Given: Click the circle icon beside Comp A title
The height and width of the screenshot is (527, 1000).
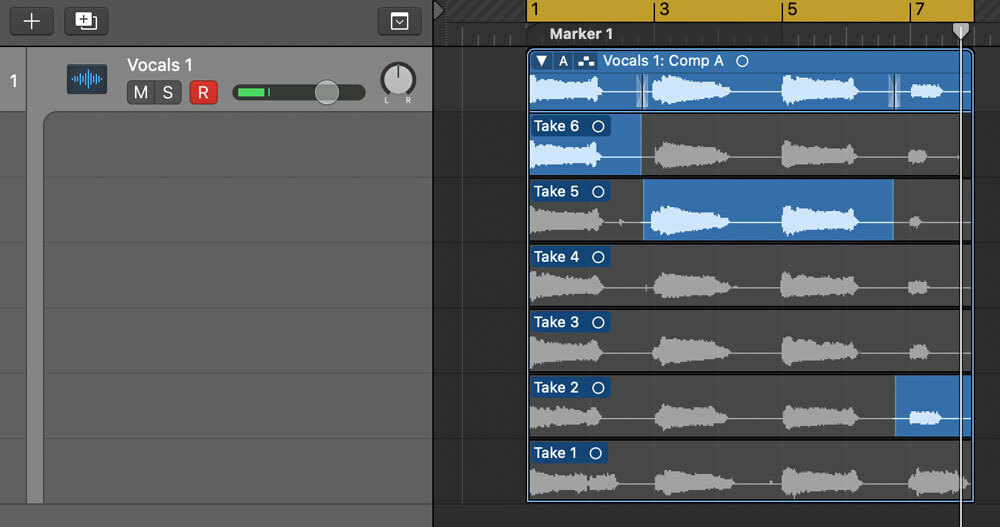Looking at the screenshot, I should [x=742, y=61].
